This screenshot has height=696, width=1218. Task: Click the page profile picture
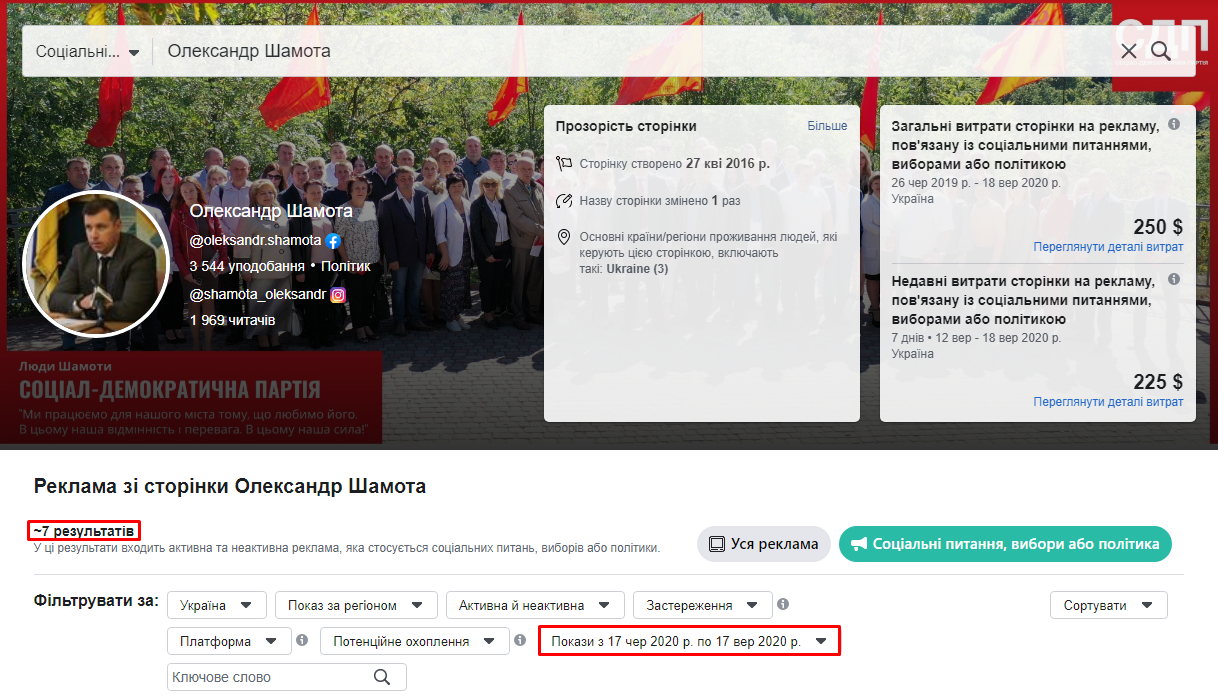(98, 265)
